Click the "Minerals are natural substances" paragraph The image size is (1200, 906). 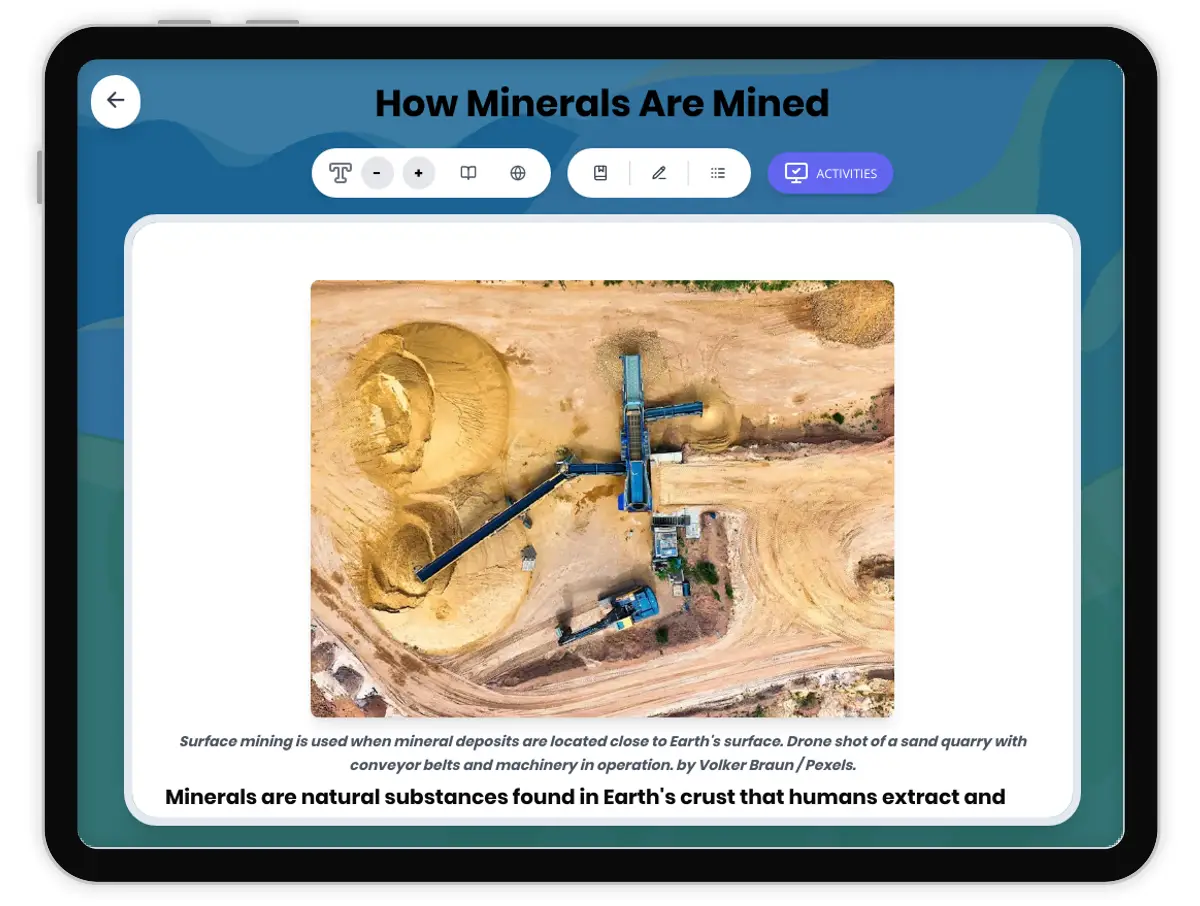click(x=585, y=797)
